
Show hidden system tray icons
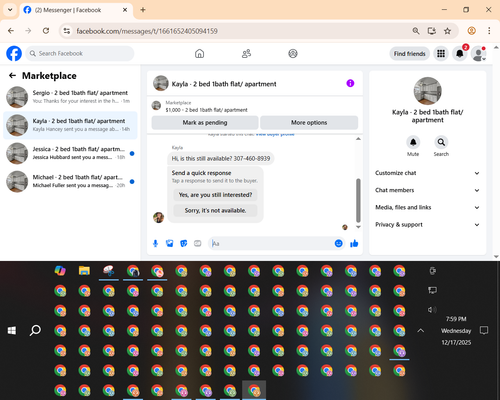coord(421,330)
